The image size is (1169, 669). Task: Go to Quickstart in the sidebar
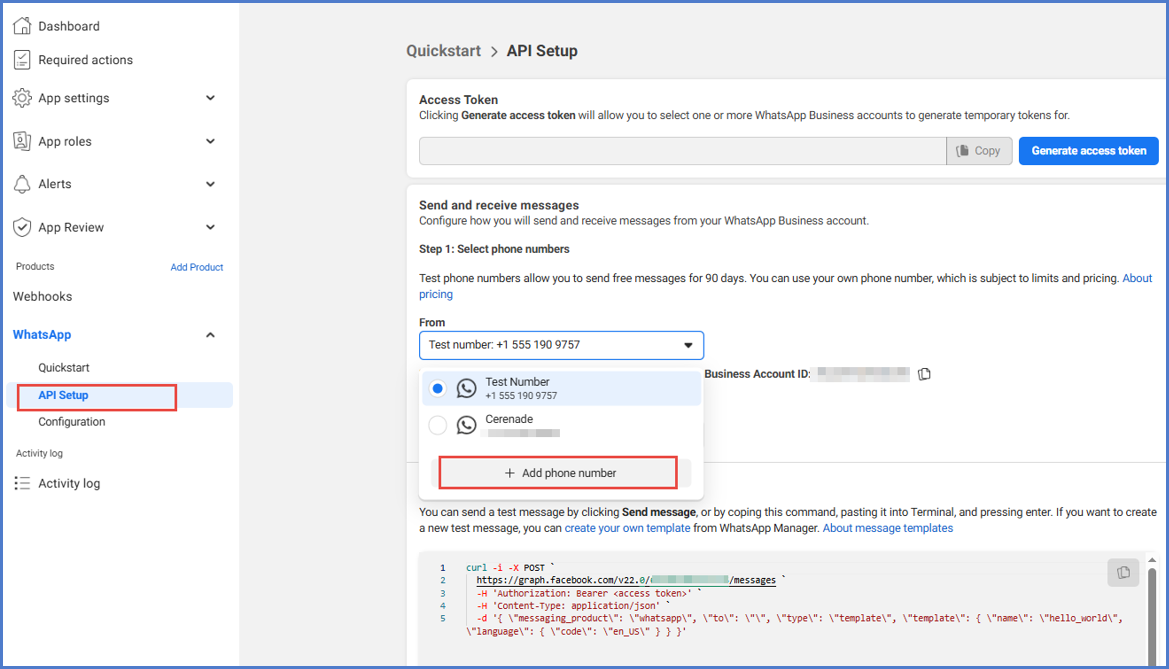pos(64,368)
